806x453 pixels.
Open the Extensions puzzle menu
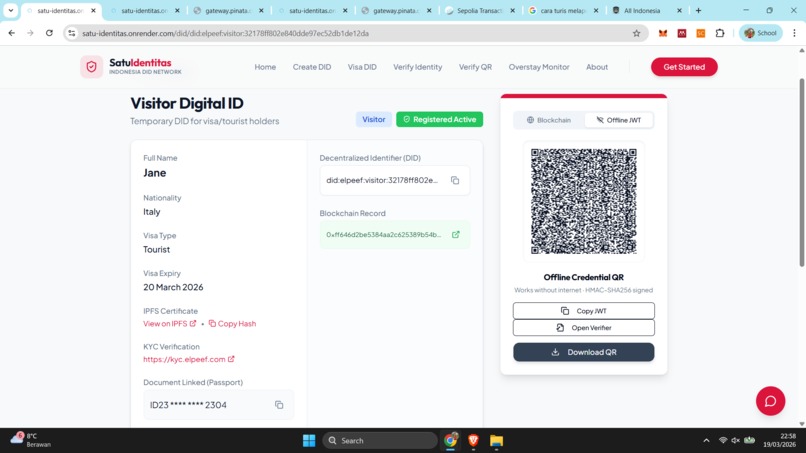720,33
